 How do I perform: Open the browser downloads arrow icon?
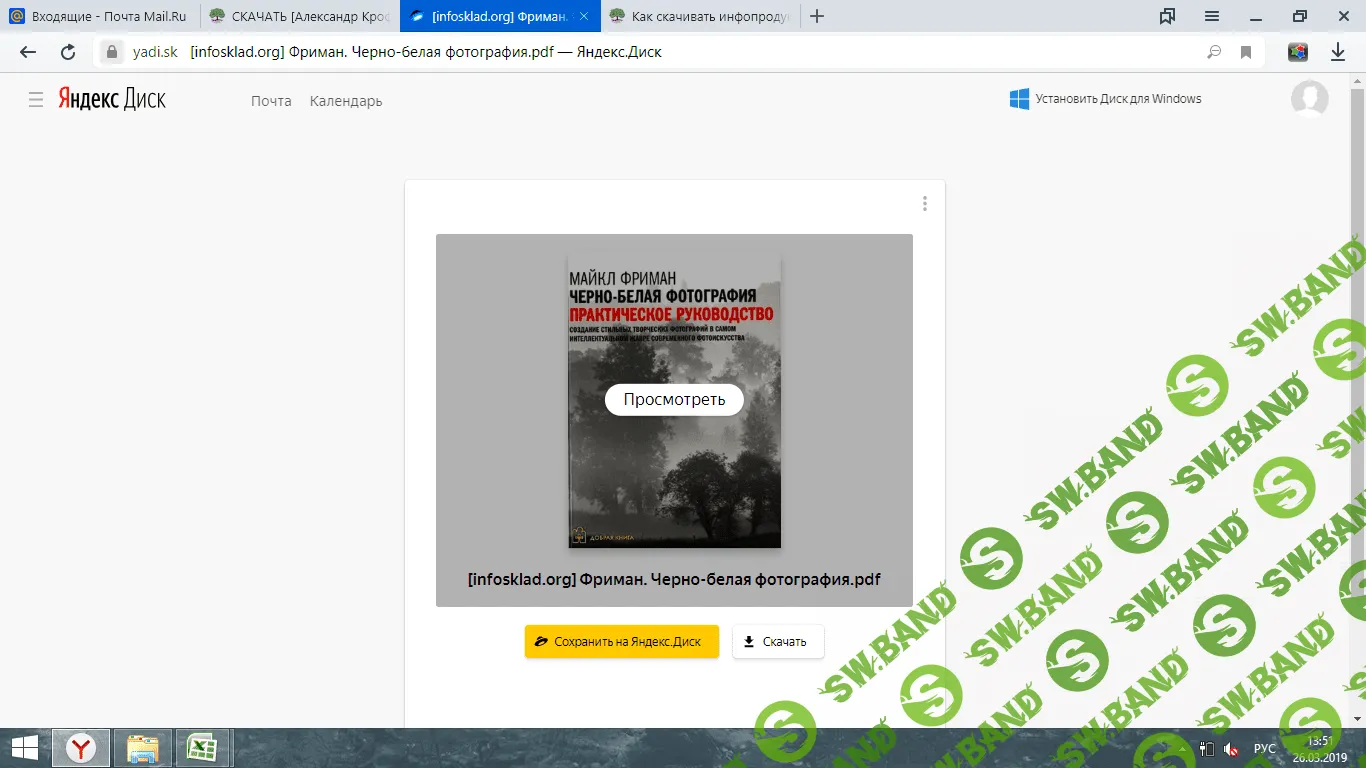(1338, 52)
